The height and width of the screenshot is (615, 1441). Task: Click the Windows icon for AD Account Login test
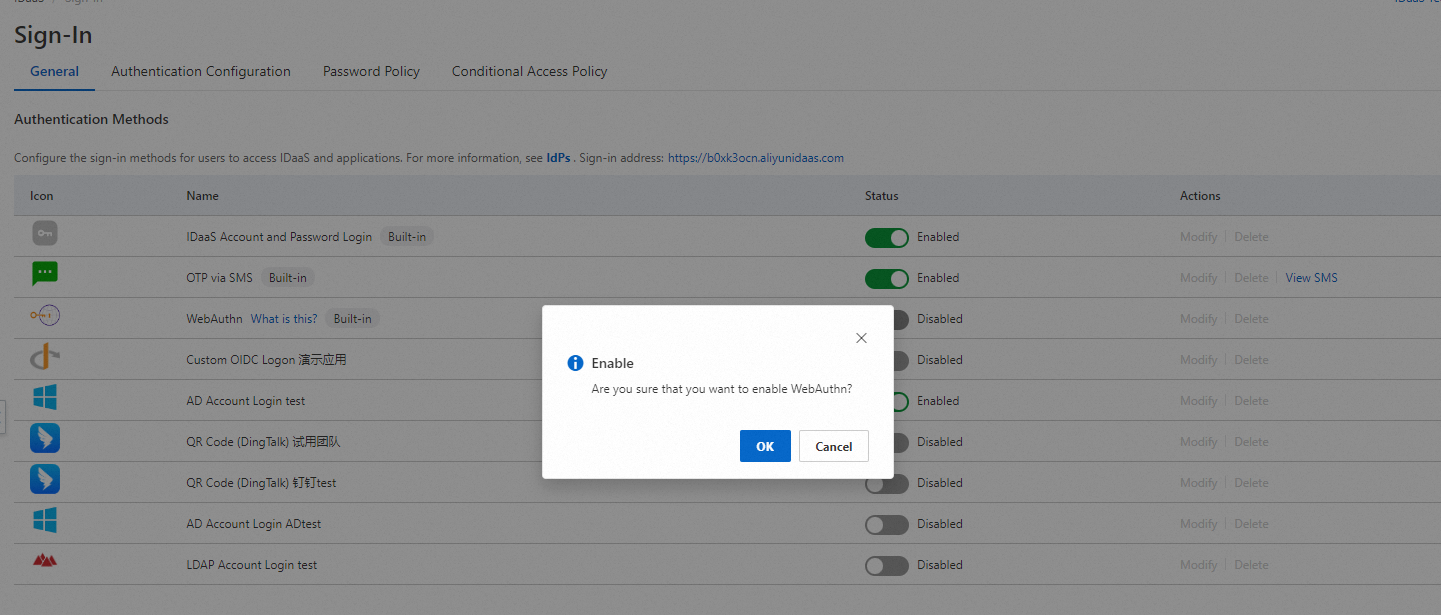(x=45, y=398)
